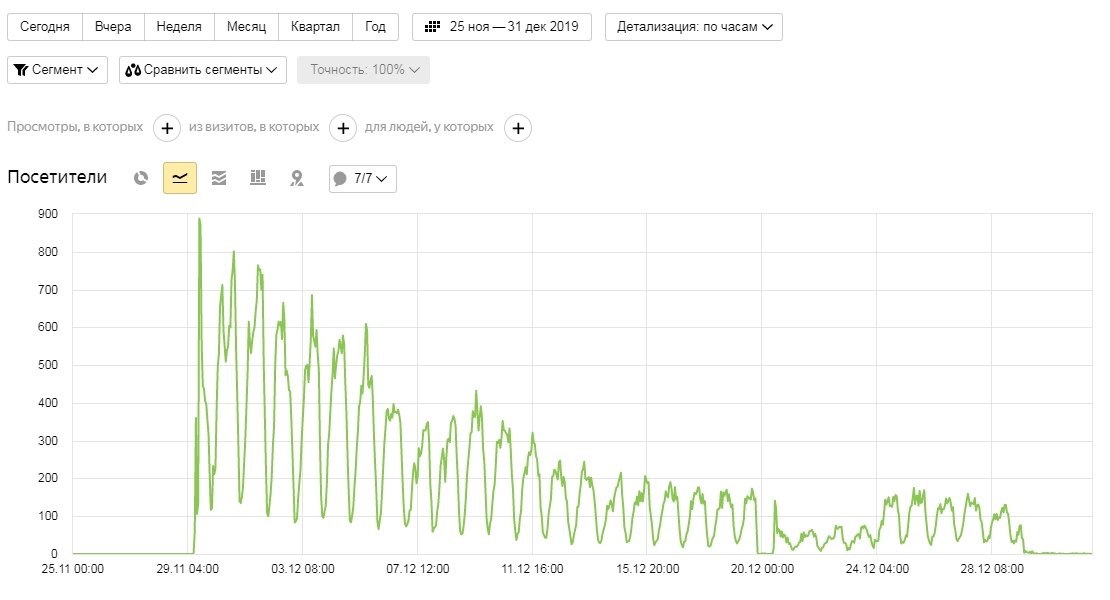Open Детализация: по часам dropdown
This screenshot has width=1110, height=600.
pyautogui.click(x=694, y=27)
